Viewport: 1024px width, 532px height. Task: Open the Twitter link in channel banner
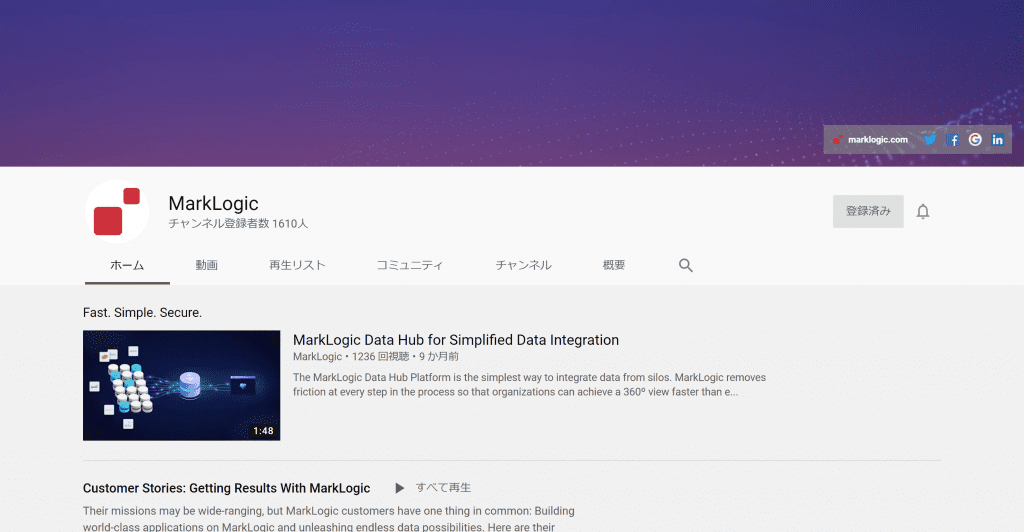coord(930,139)
